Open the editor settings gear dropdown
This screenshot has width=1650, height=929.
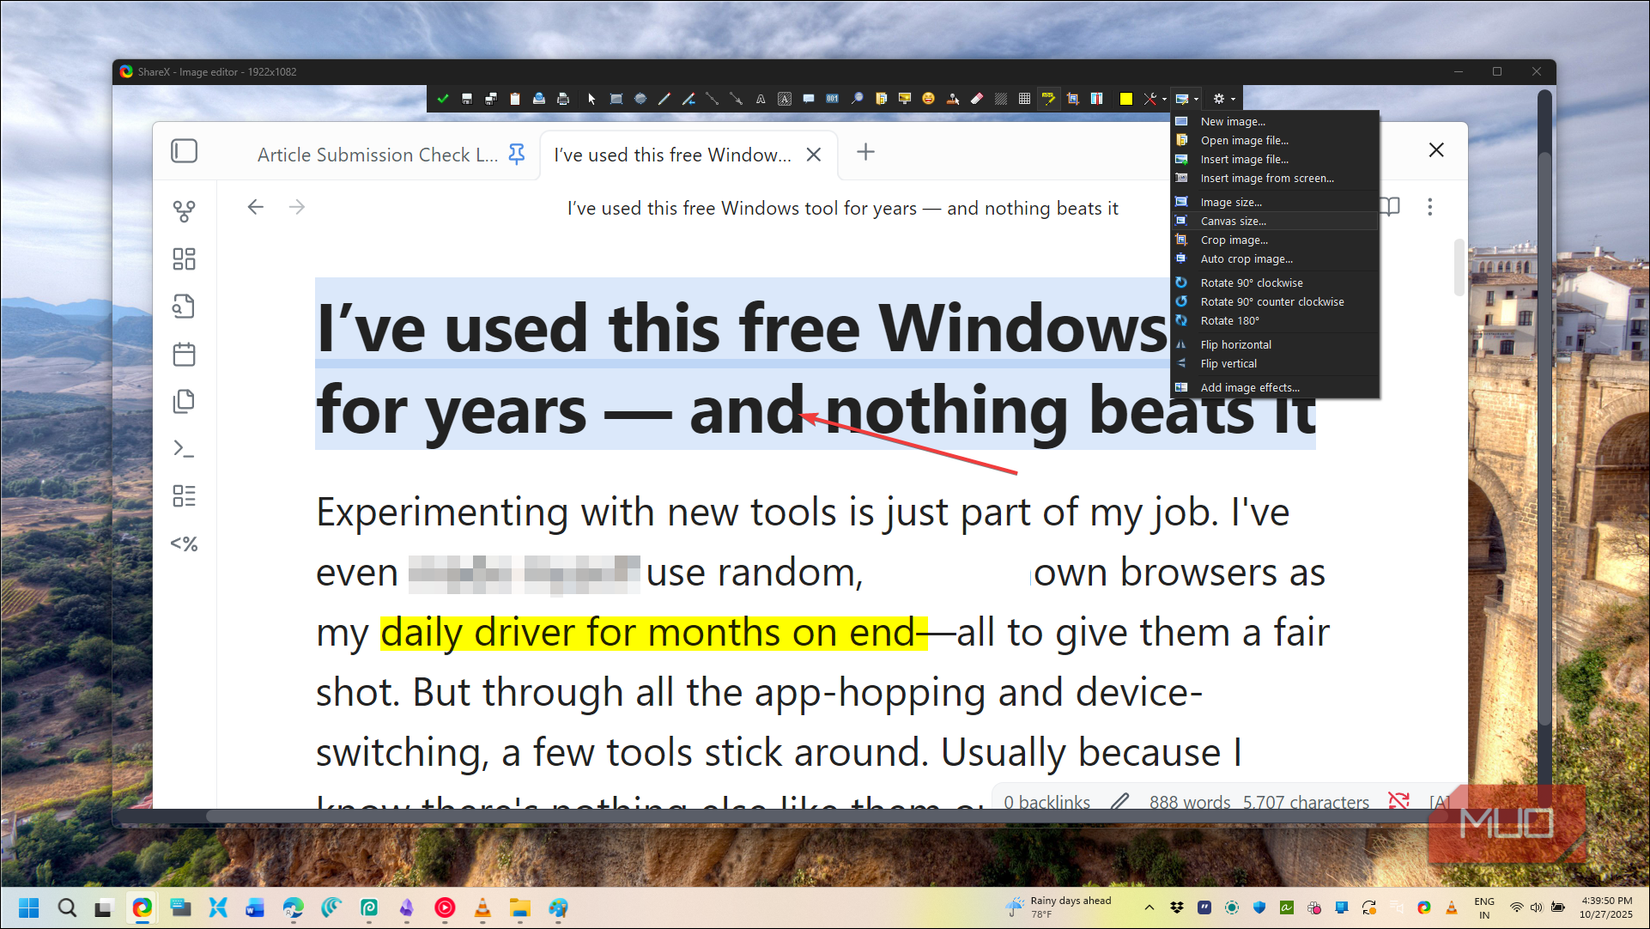1233,98
